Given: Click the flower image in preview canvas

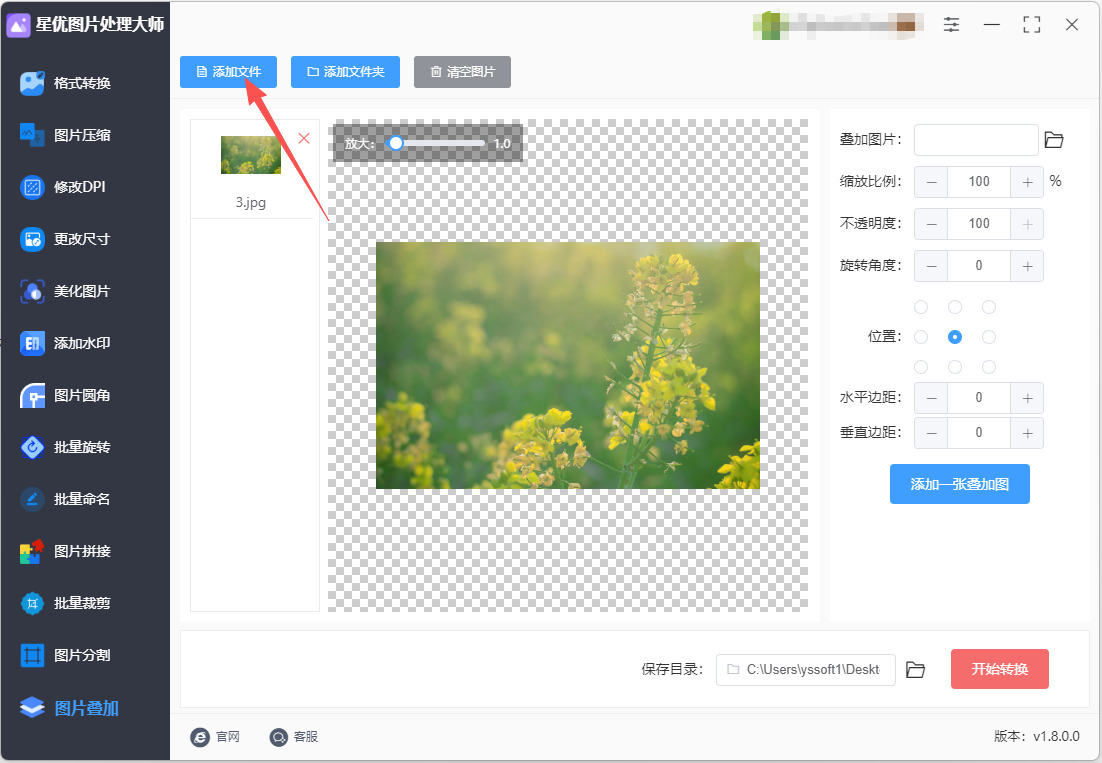Looking at the screenshot, I should 568,365.
